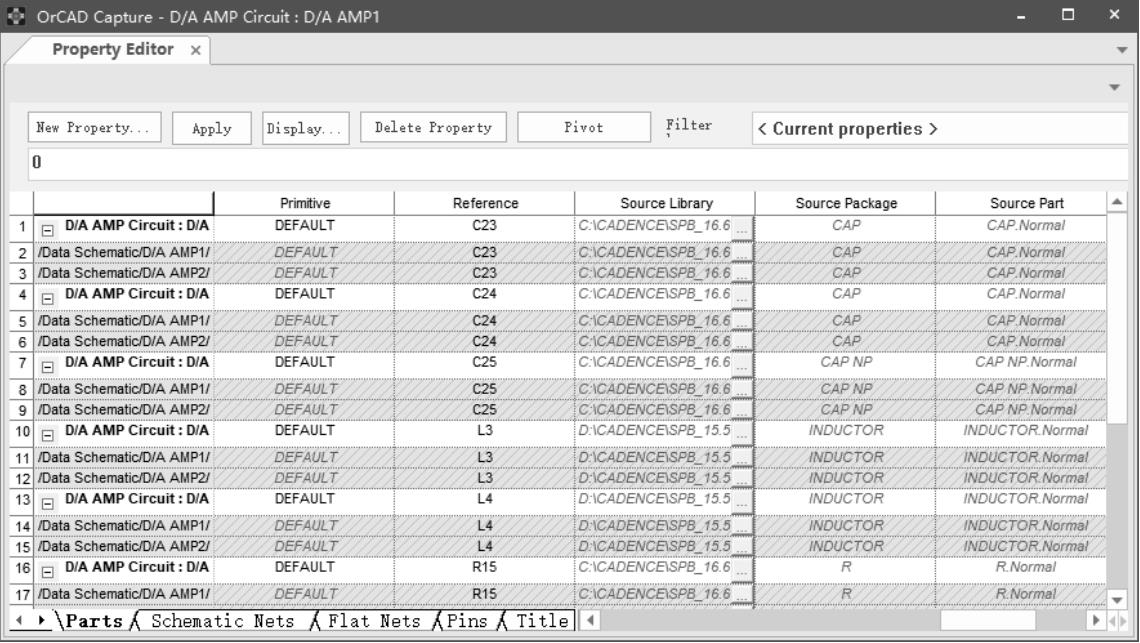Browse source library in row 12

(742, 479)
